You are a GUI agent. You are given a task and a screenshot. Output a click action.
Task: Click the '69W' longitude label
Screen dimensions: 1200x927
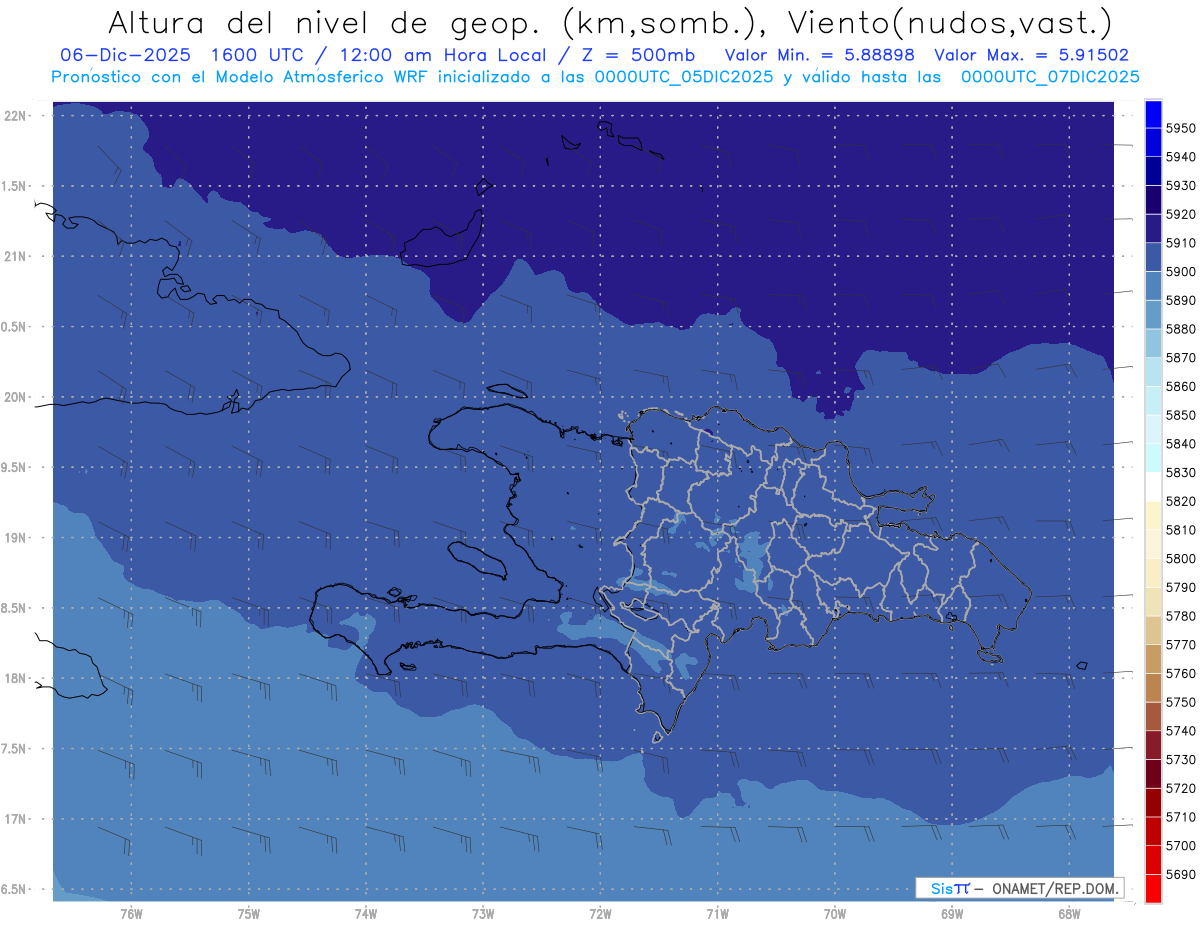click(952, 914)
